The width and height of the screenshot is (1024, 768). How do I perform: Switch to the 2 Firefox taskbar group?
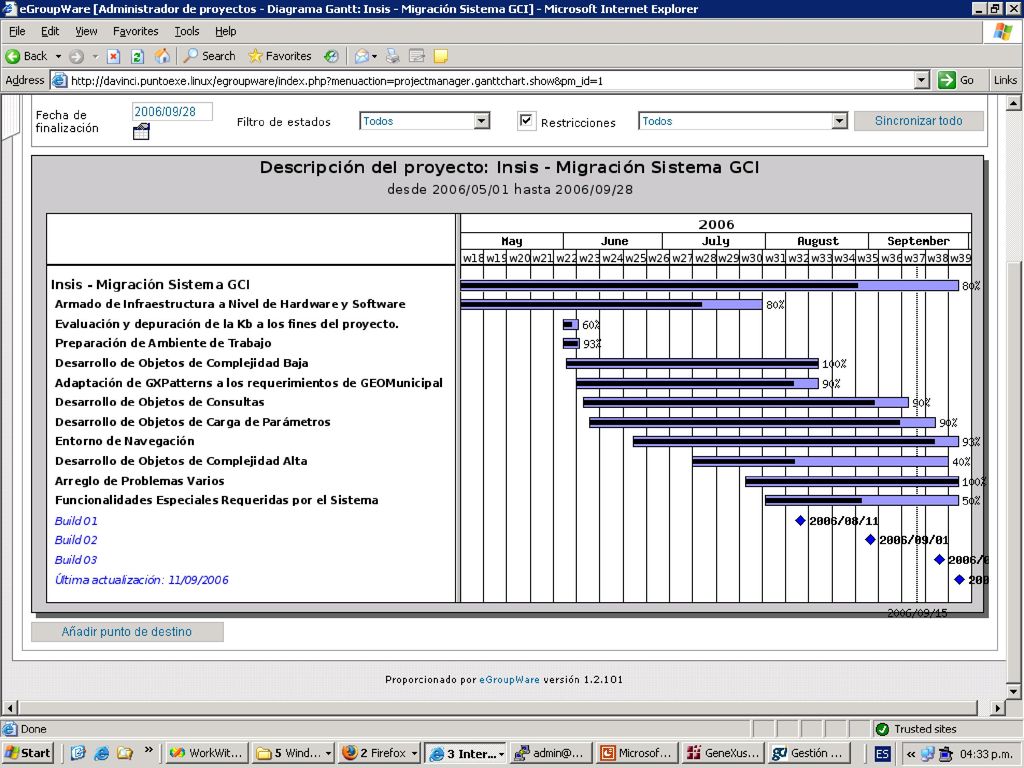click(381, 753)
